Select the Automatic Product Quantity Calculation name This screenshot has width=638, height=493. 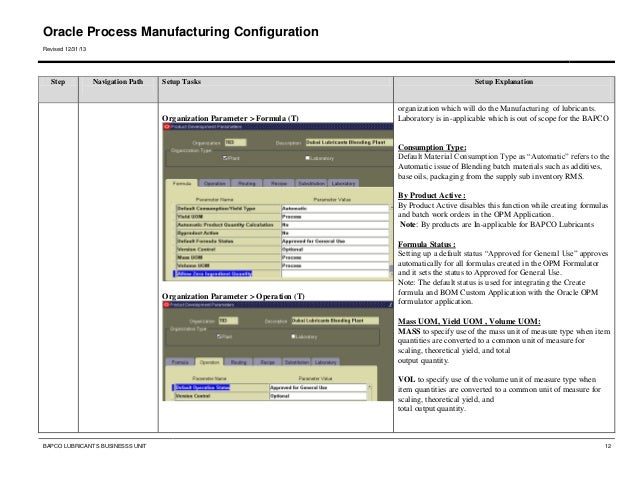click(228, 225)
